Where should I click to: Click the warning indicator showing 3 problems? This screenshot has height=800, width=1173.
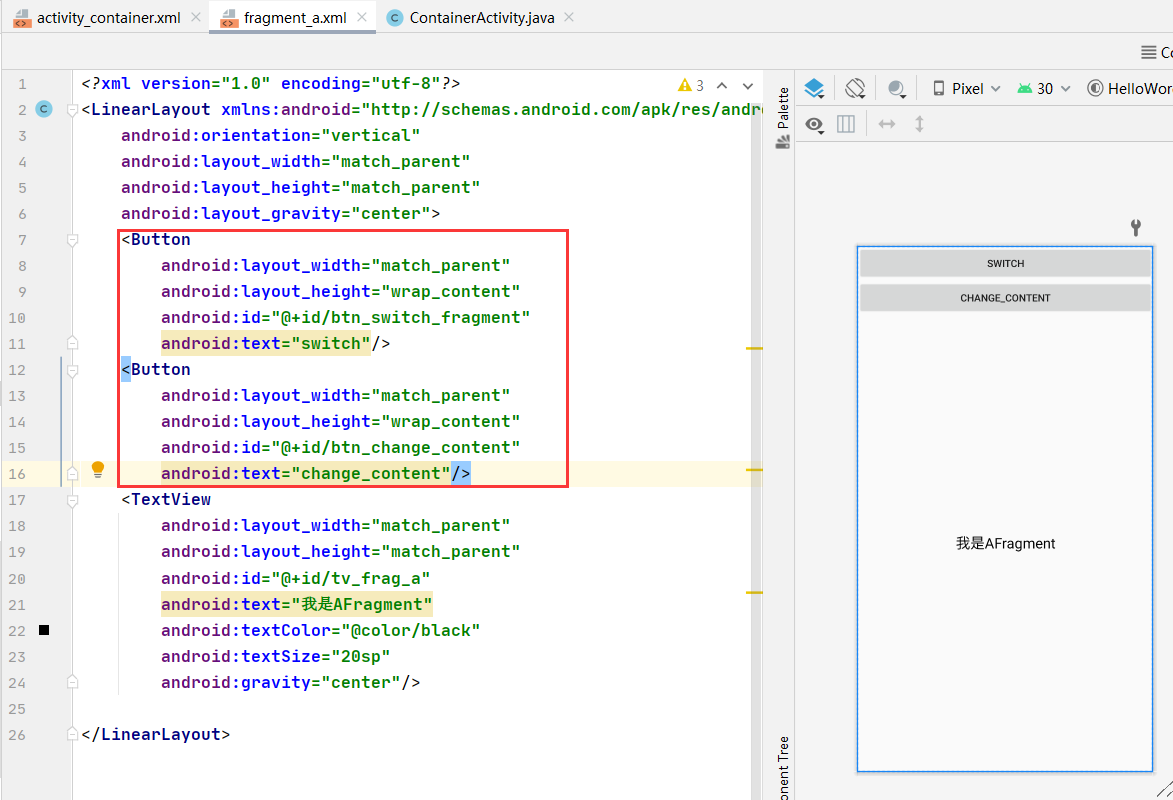pyautogui.click(x=690, y=85)
